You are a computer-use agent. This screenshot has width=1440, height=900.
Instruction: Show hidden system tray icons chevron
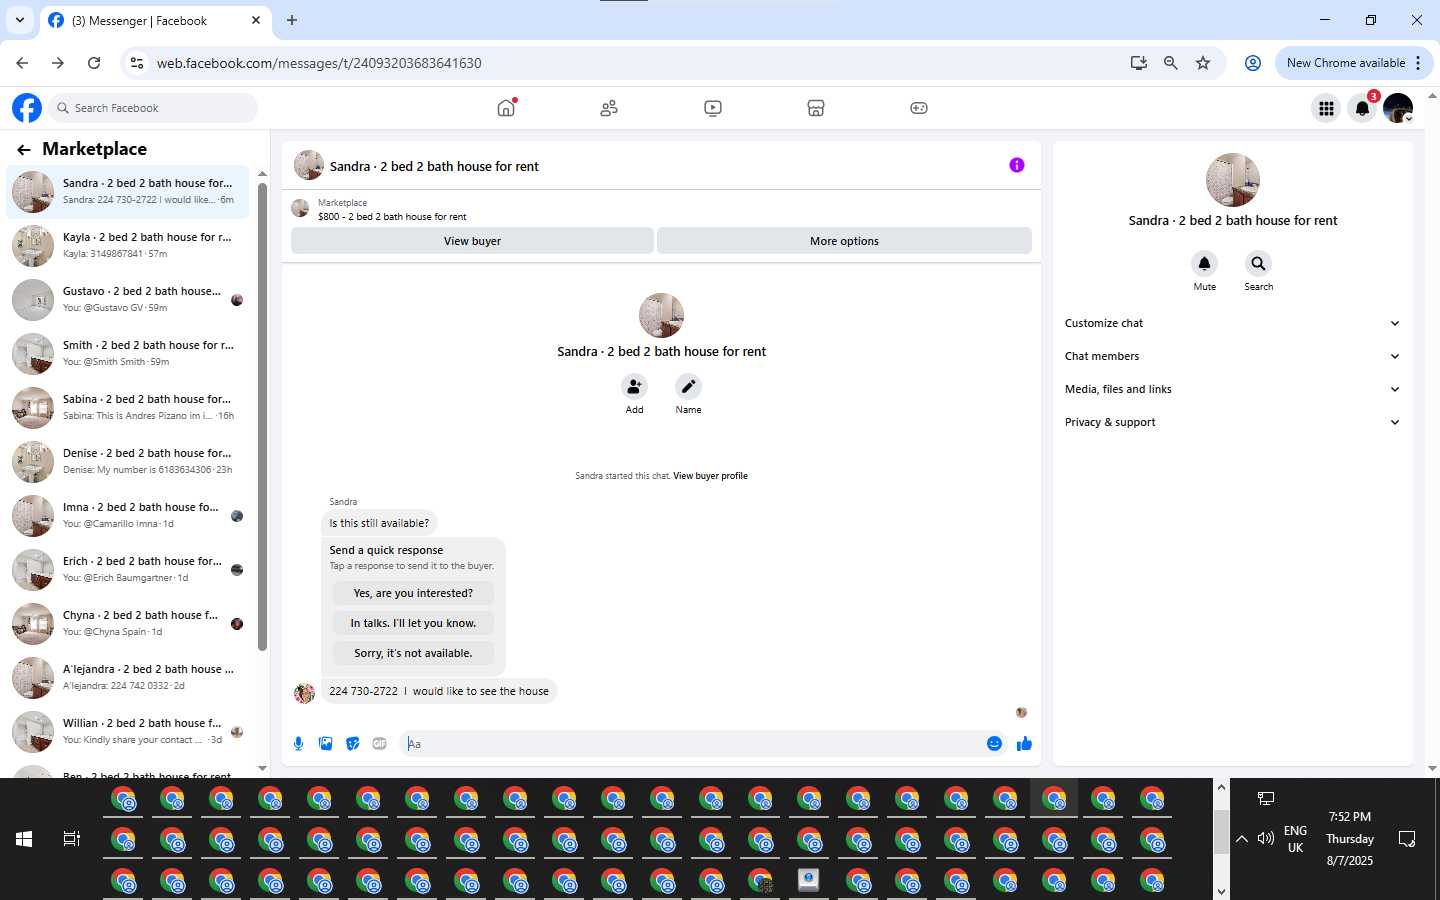coord(1241,839)
